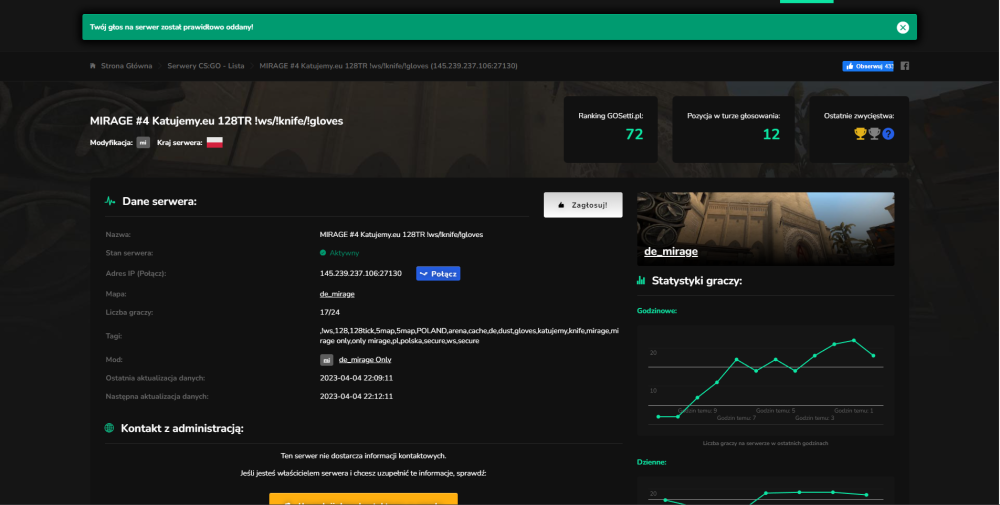Click last update time 2023-04-04 22:09:11
This screenshot has width=1000, height=505.
coord(356,378)
